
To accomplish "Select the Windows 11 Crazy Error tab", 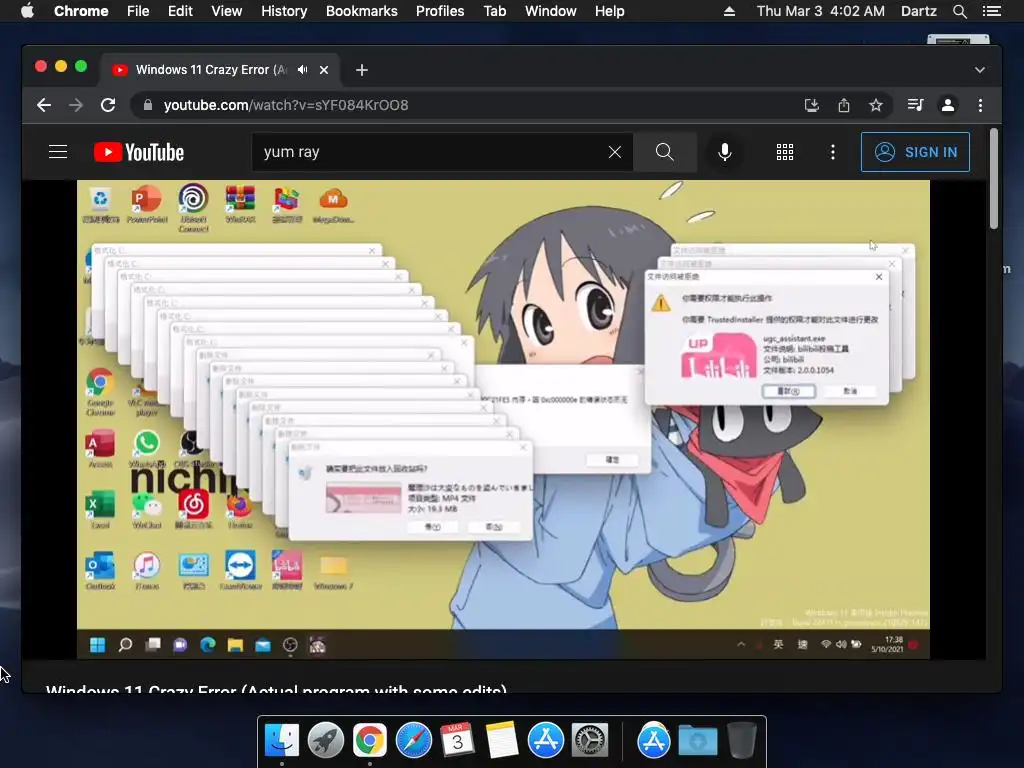I will point(219,70).
